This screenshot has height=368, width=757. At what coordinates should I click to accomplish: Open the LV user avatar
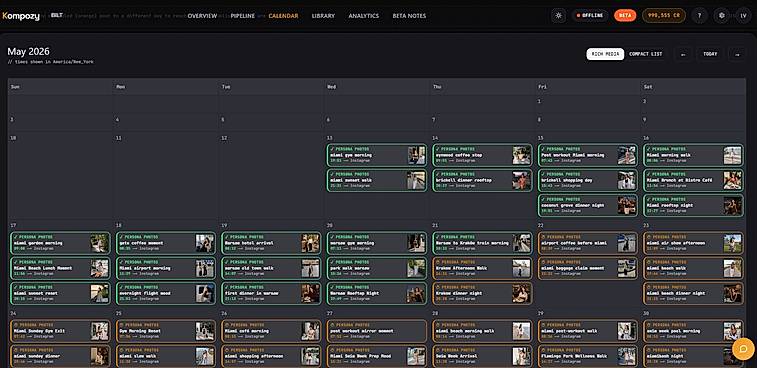click(x=743, y=15)
